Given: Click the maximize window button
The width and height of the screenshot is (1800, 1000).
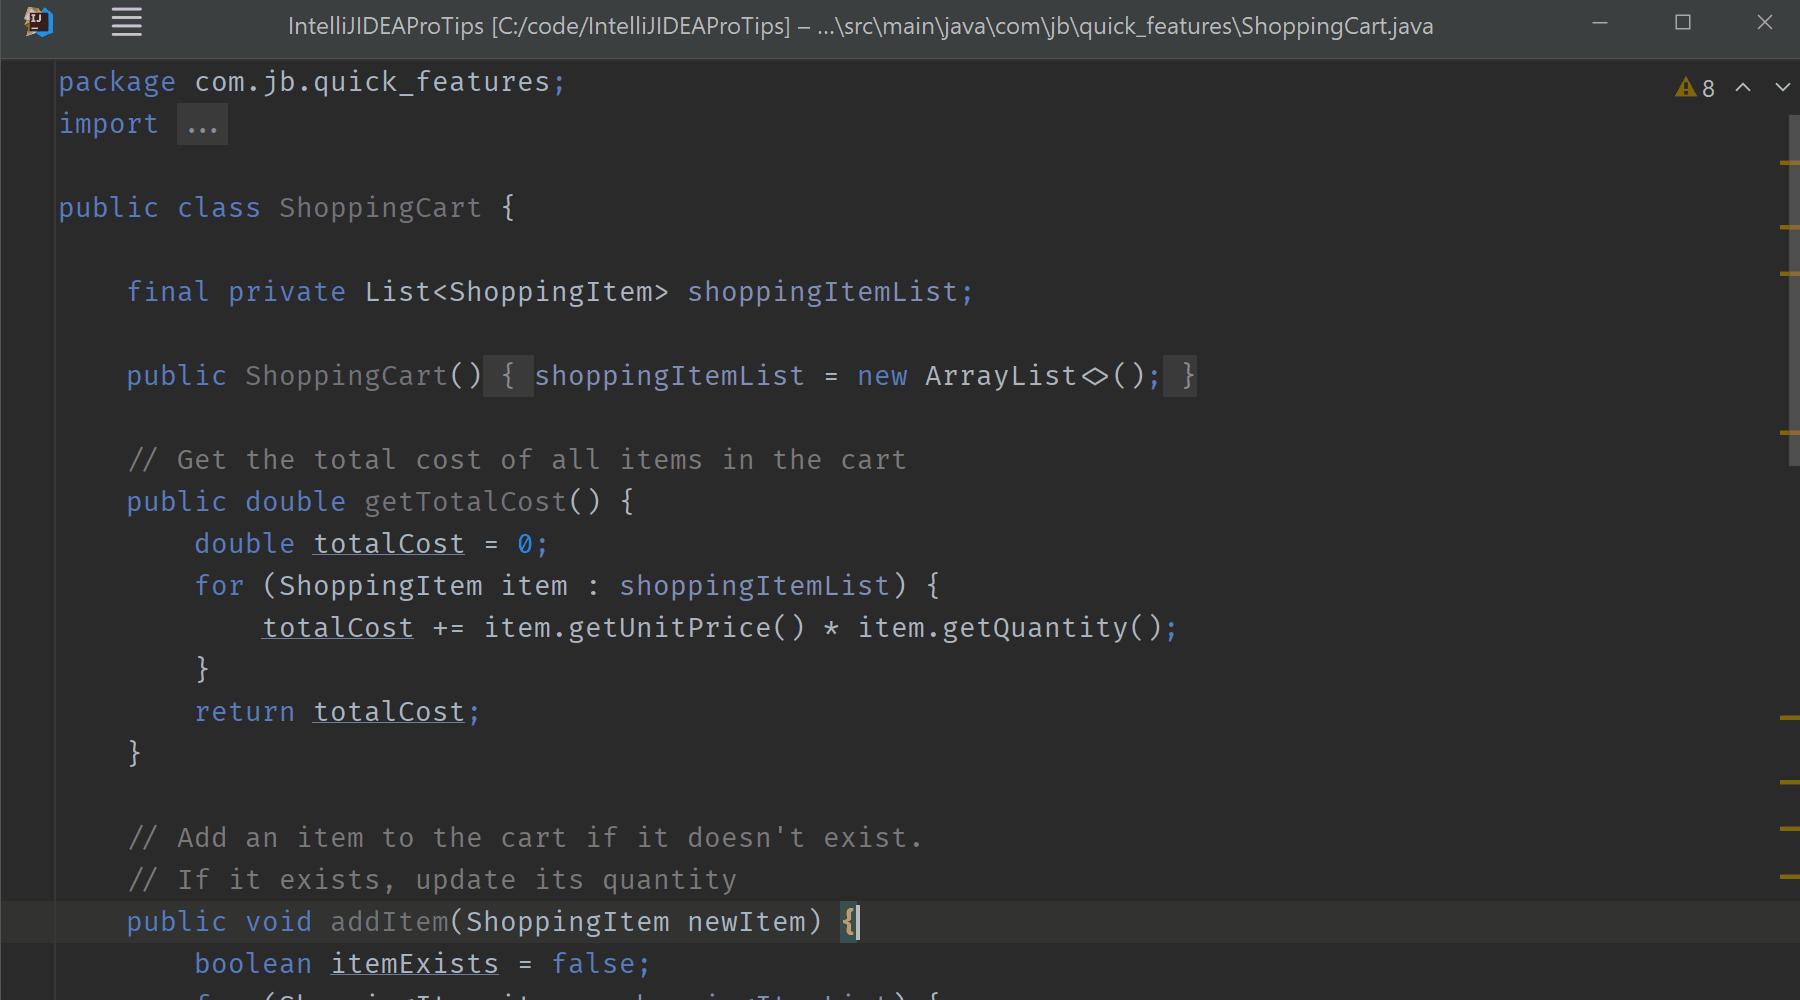Looking at the screenshot, I should pos(1682,22).
